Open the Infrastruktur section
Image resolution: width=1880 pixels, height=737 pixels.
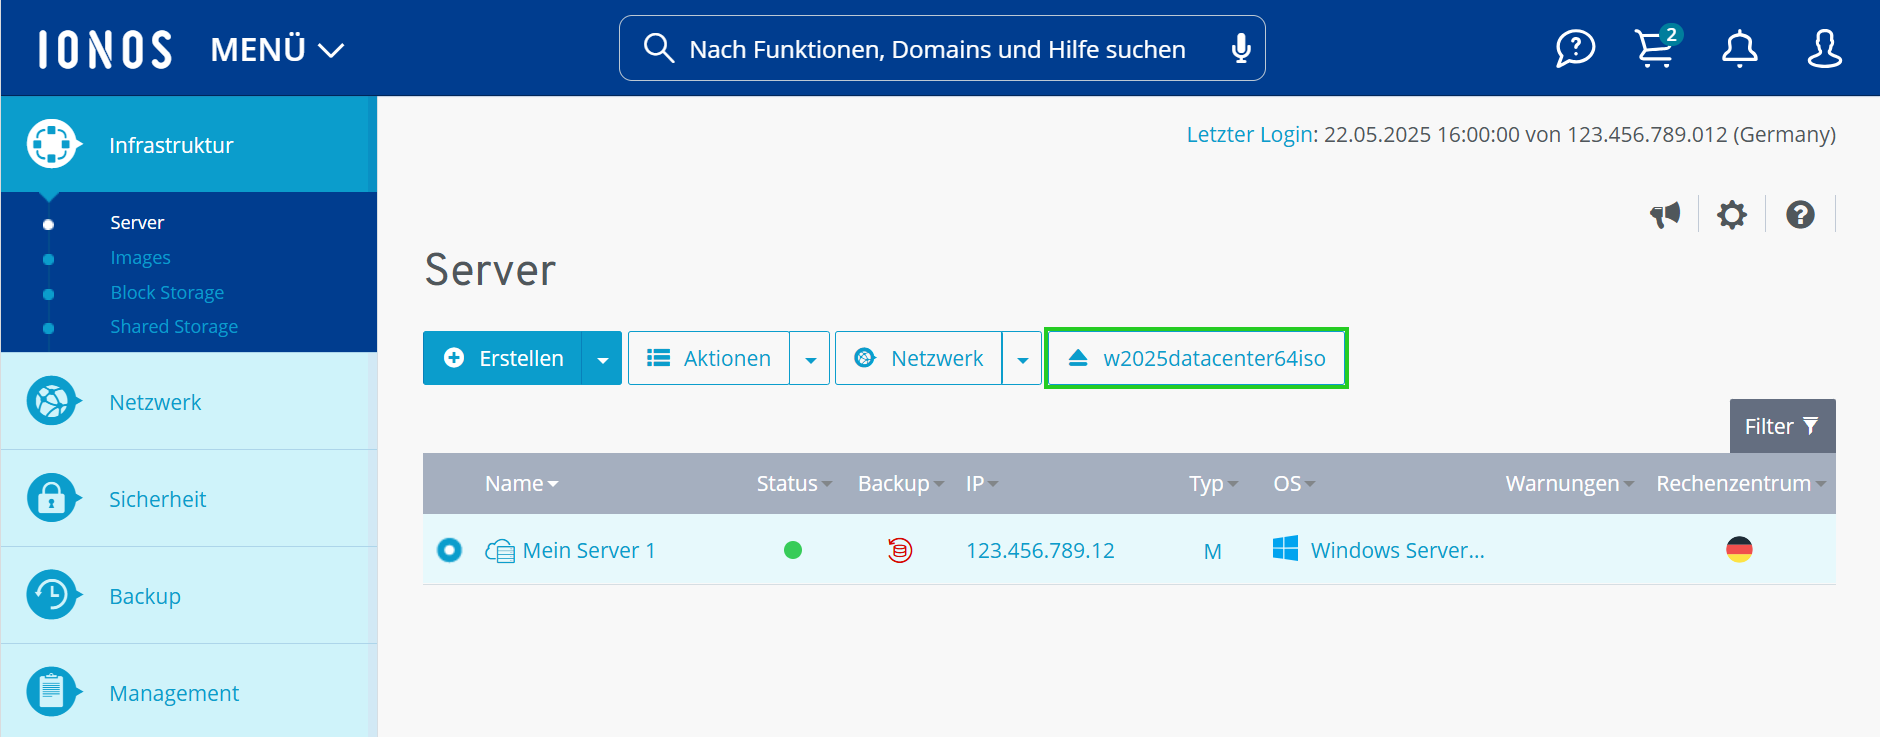[x=189, y=145]
